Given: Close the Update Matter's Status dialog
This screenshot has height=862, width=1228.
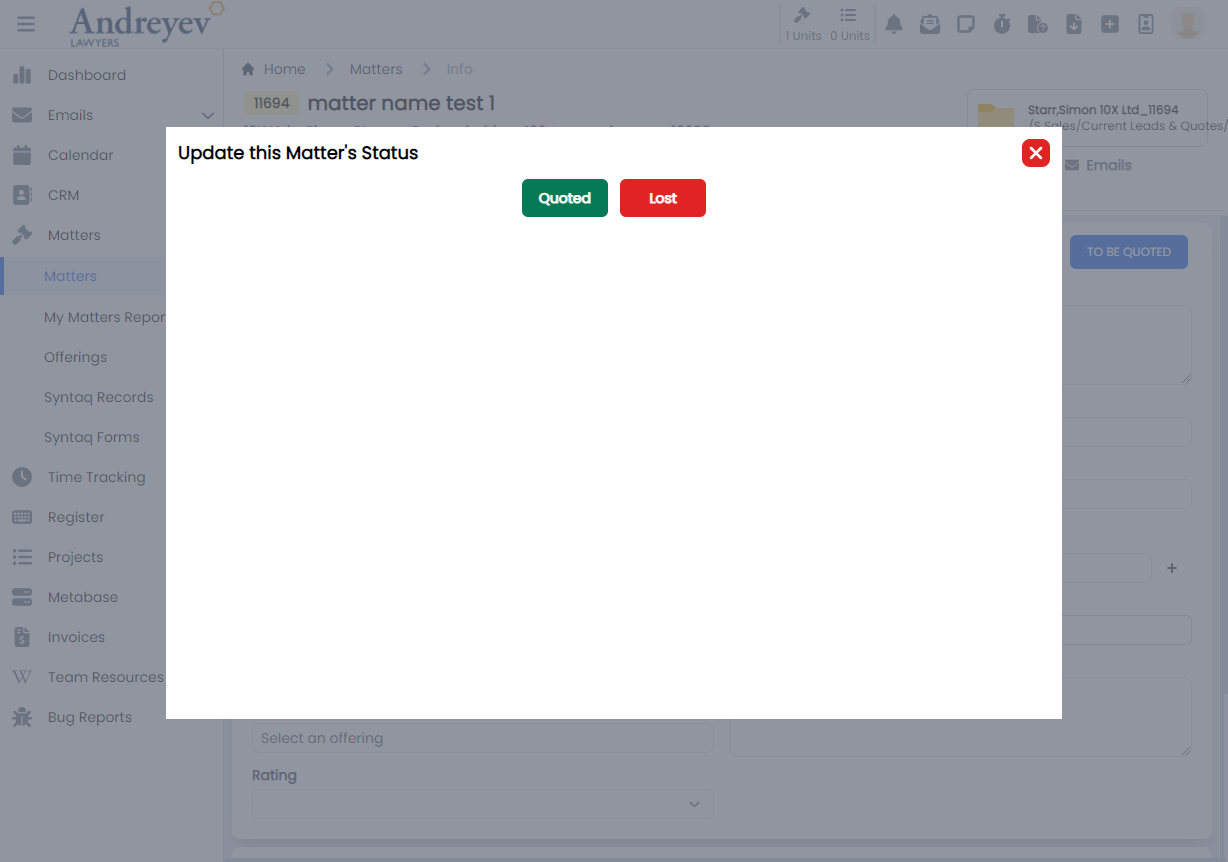Looking at the screenshot, I should click(x=1035, y=153).
